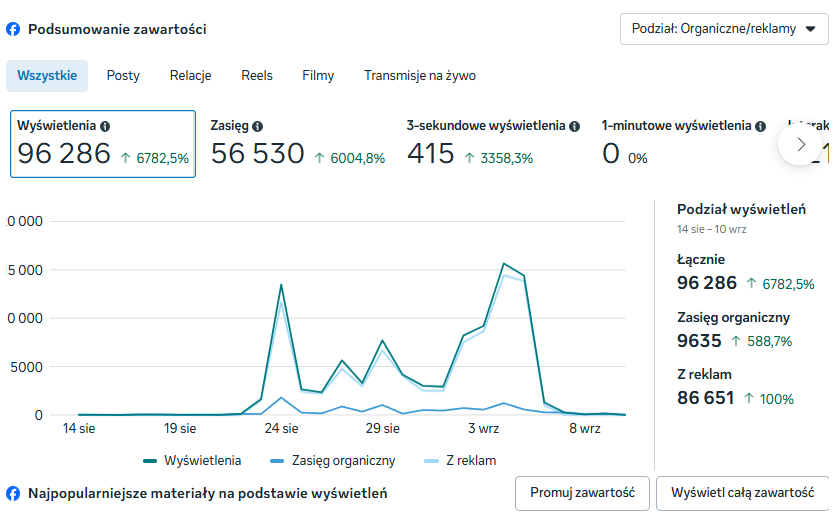Viewport: 839px width, 521px height.
Task: Click info icon for 1-minutowe wyświetlenia
Action: 760,126
